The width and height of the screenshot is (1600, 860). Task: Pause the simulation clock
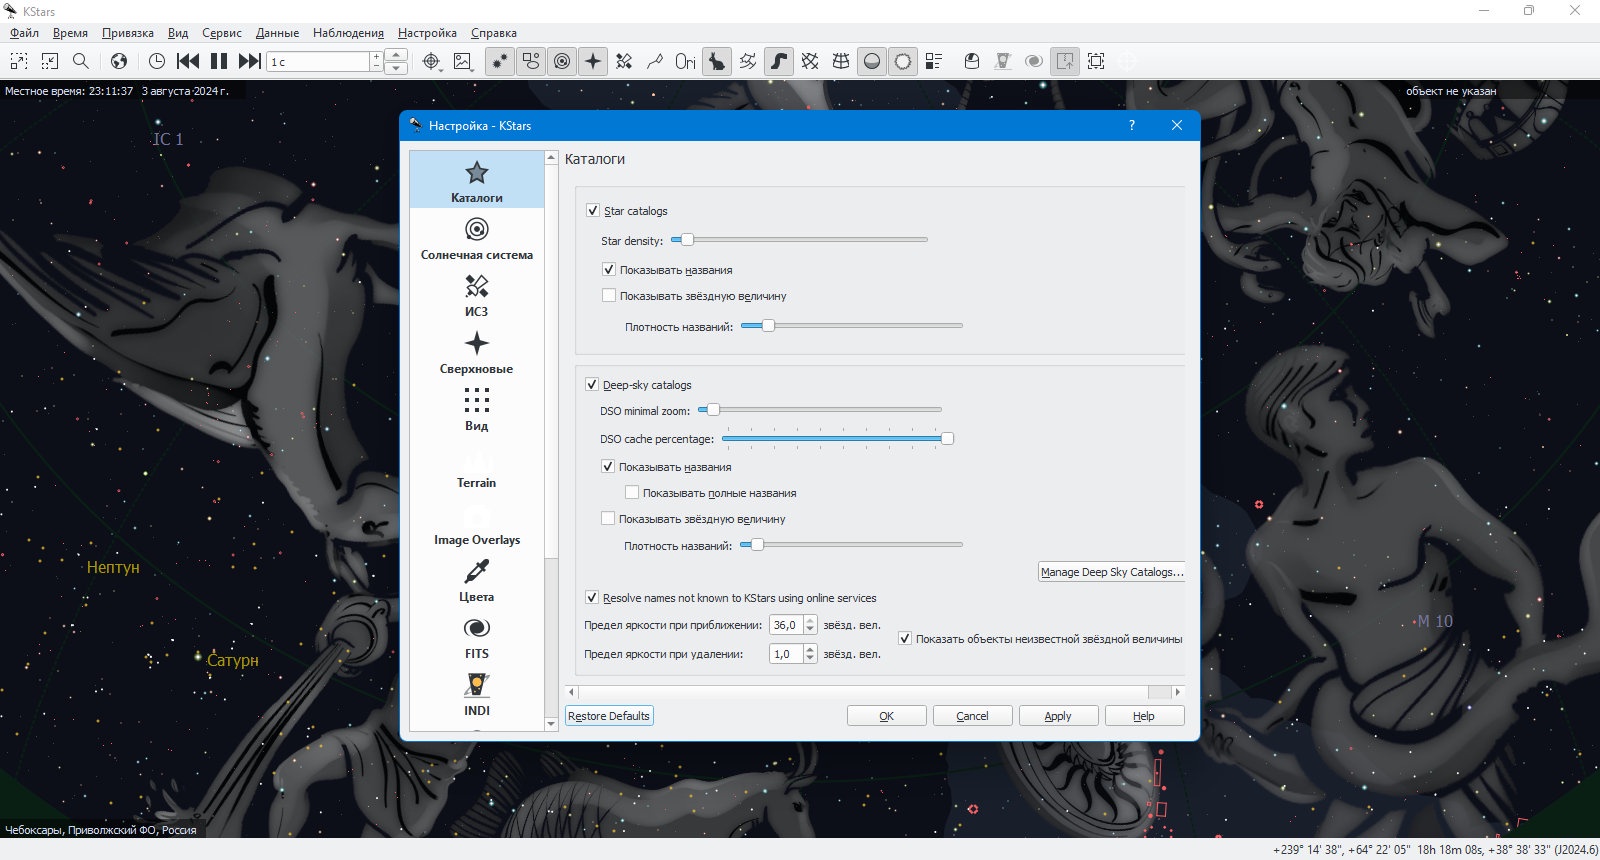[219, 61]
